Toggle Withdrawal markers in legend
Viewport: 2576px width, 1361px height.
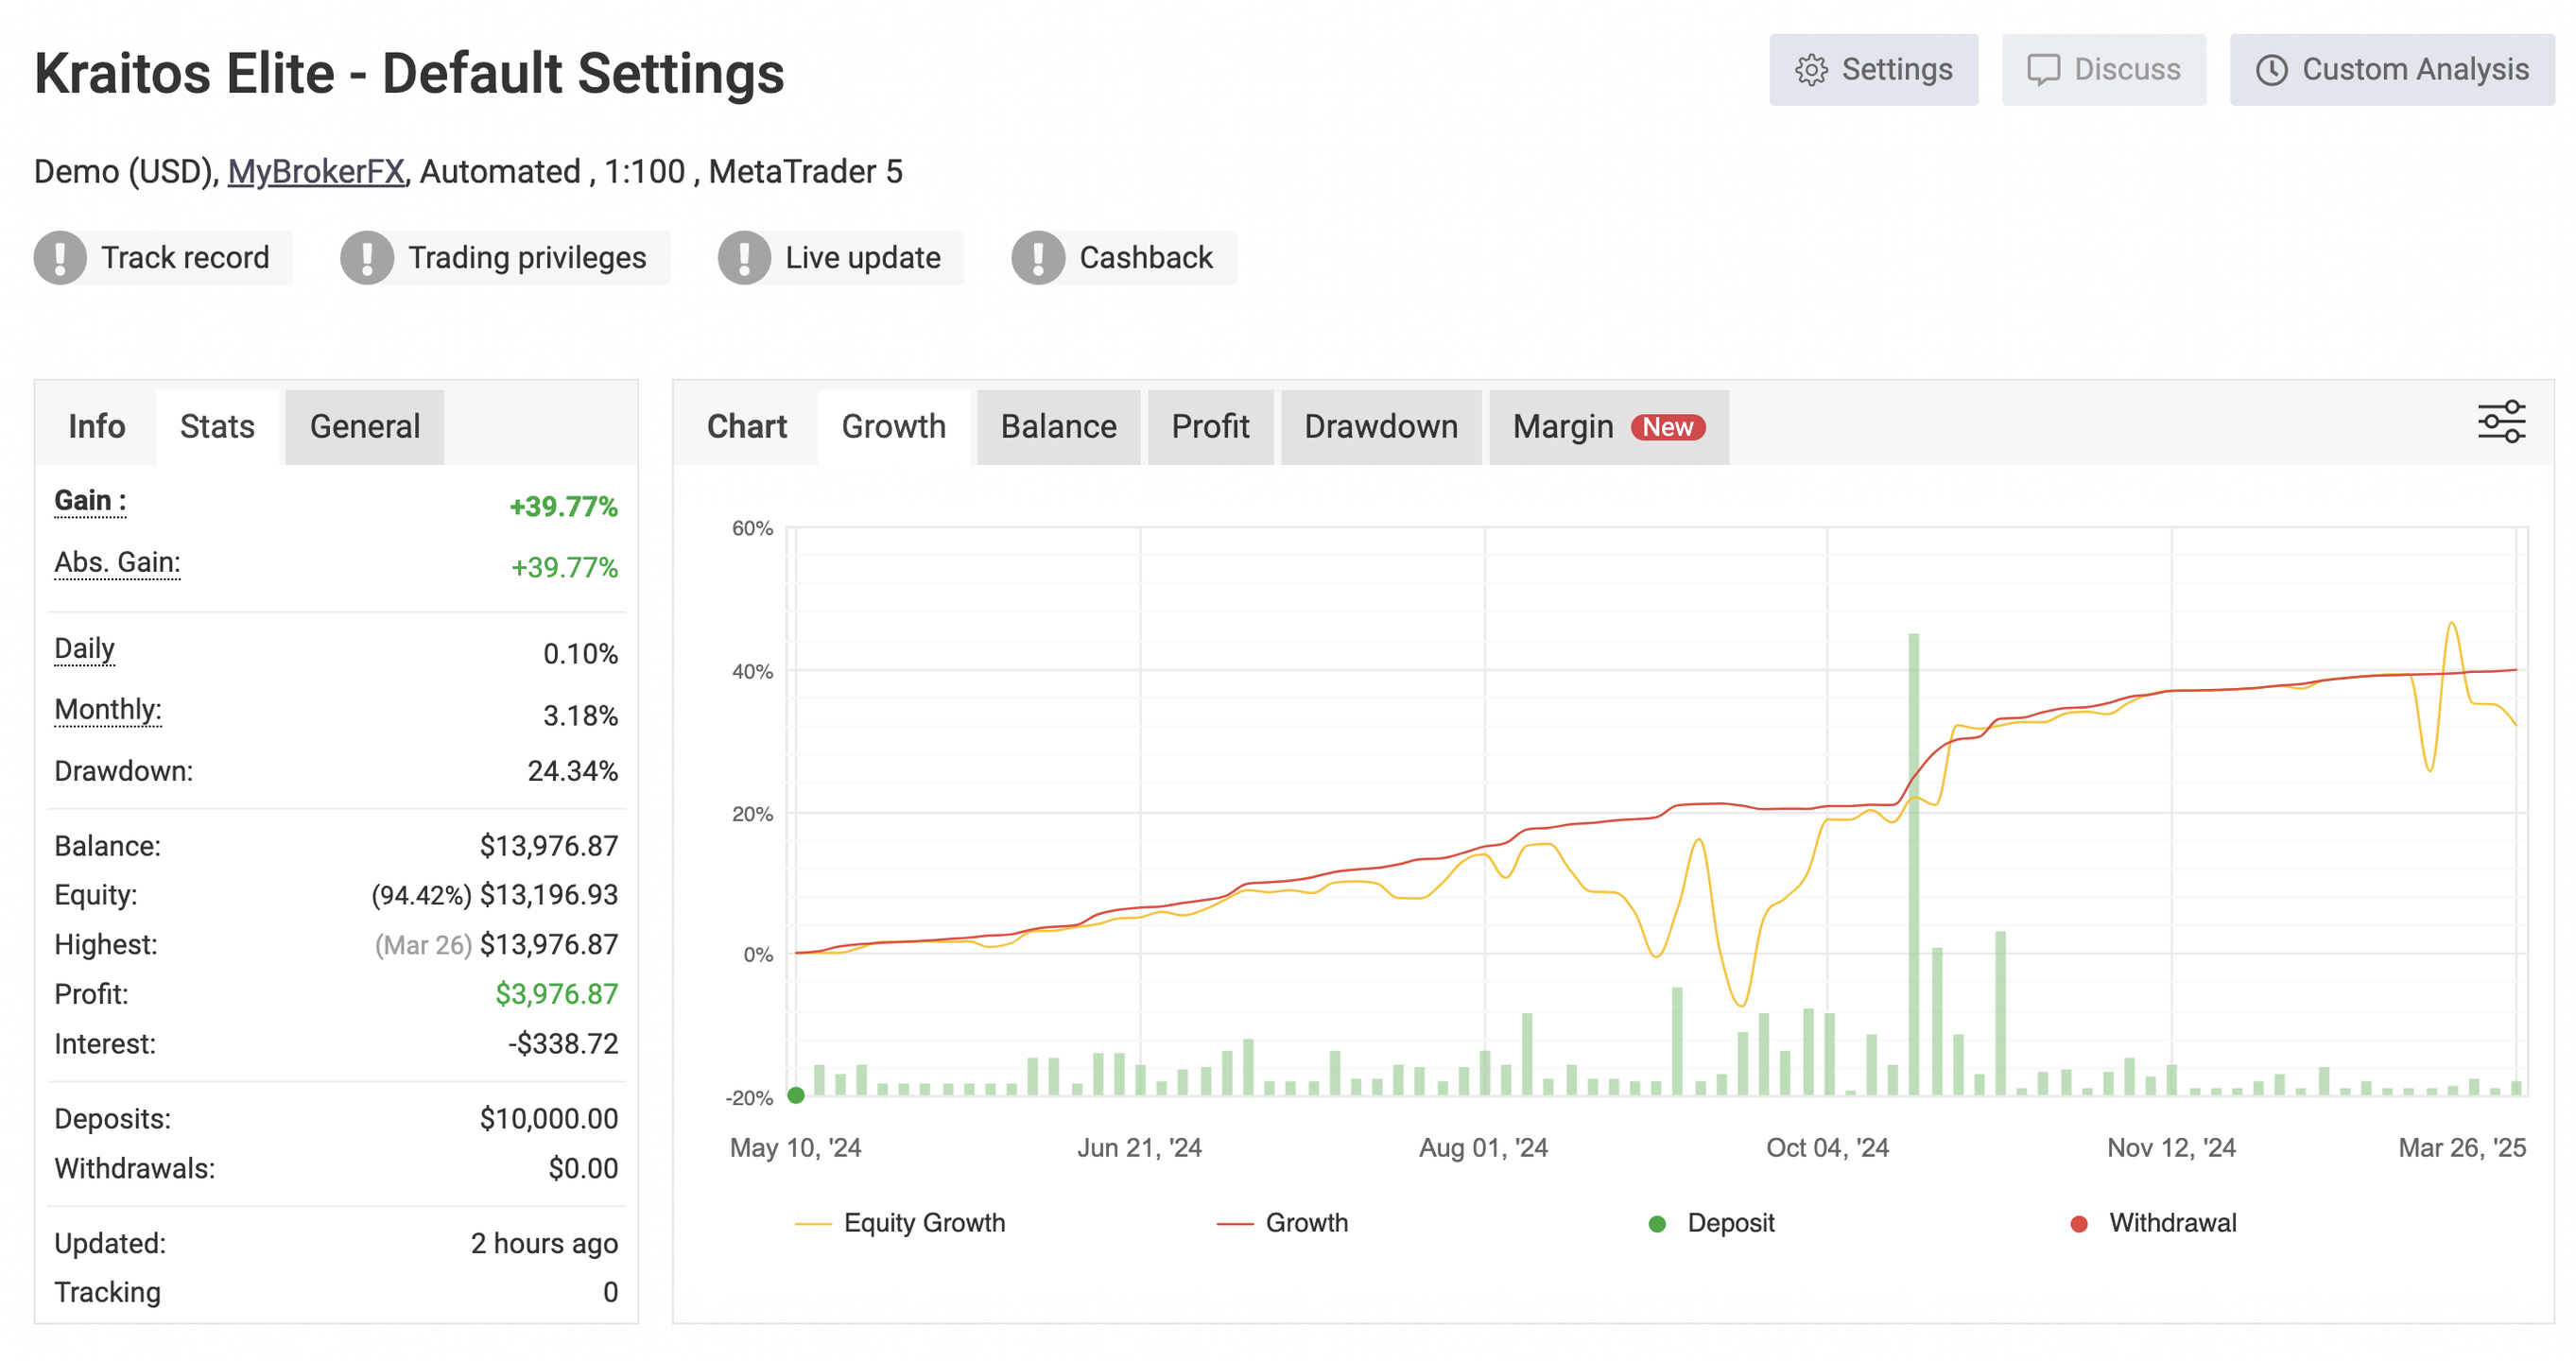click(2171, 1223)
